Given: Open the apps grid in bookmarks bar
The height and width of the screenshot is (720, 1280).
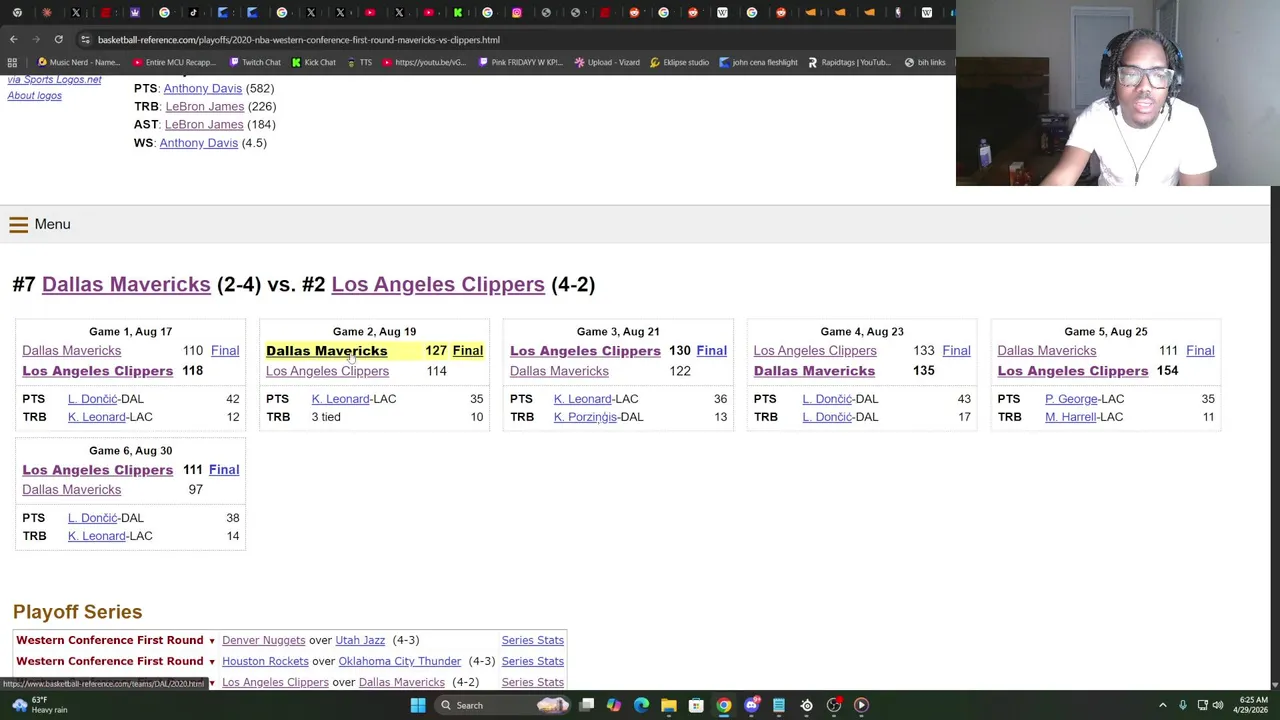Looking at the screenshot, I should [12, 62].
